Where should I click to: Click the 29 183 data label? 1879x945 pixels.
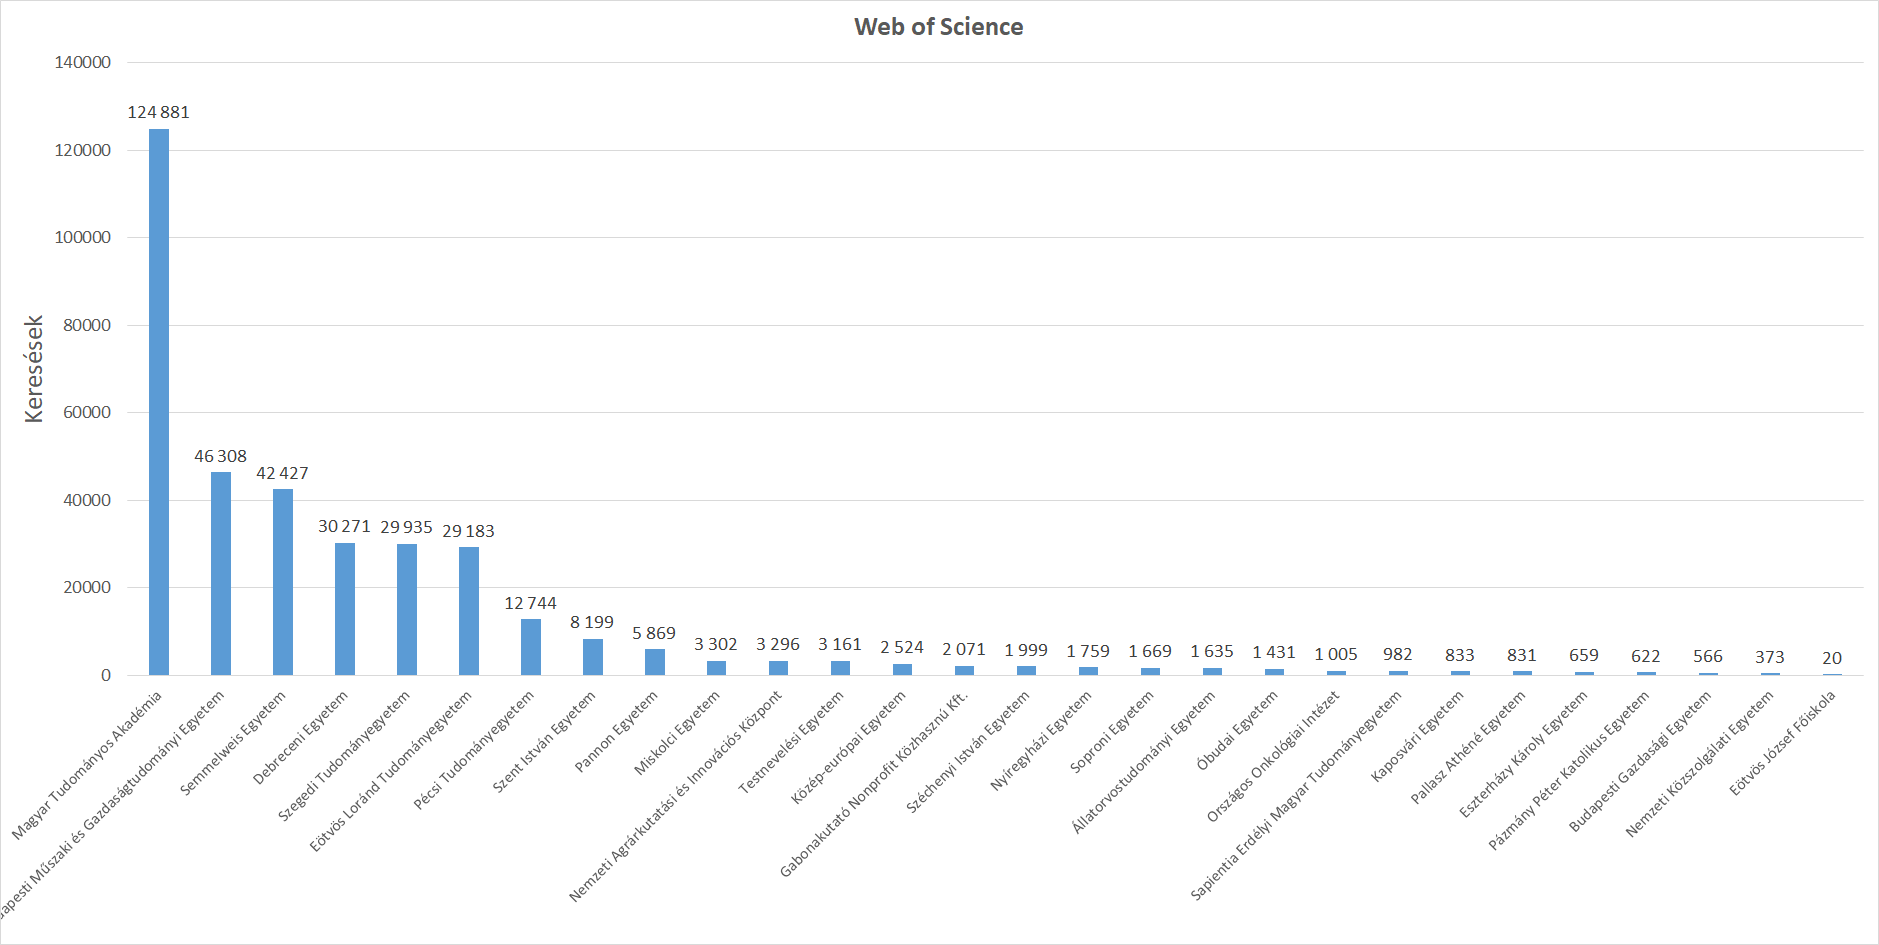pyautogui.click(x=468, y=531)
